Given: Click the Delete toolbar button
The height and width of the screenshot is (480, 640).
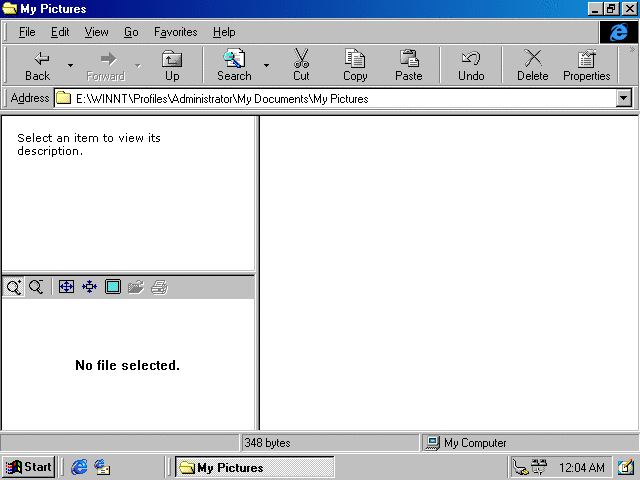Looking at the screenshot, I should 533,65.
